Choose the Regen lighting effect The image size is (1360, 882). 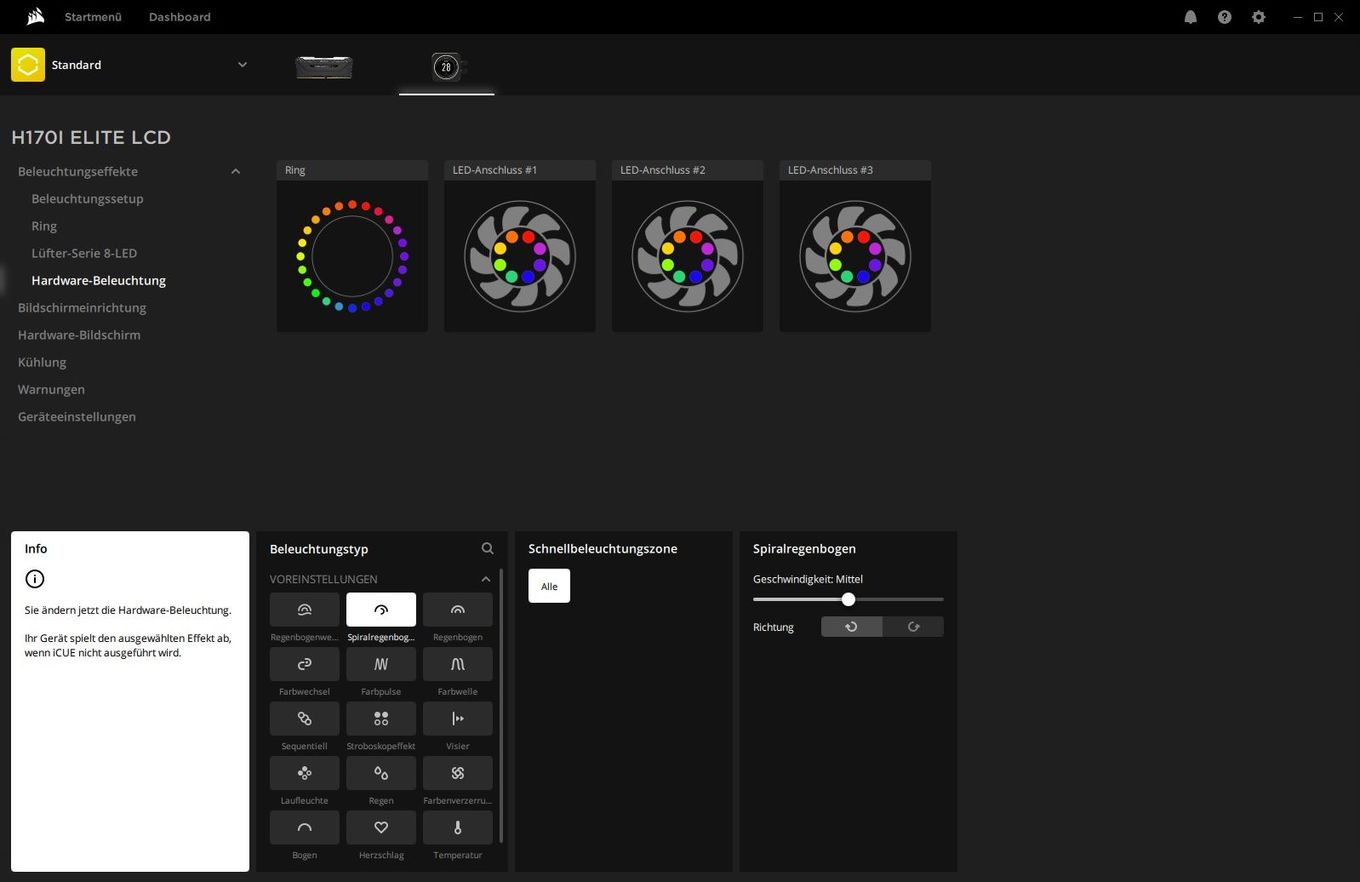tap(381, 773)
